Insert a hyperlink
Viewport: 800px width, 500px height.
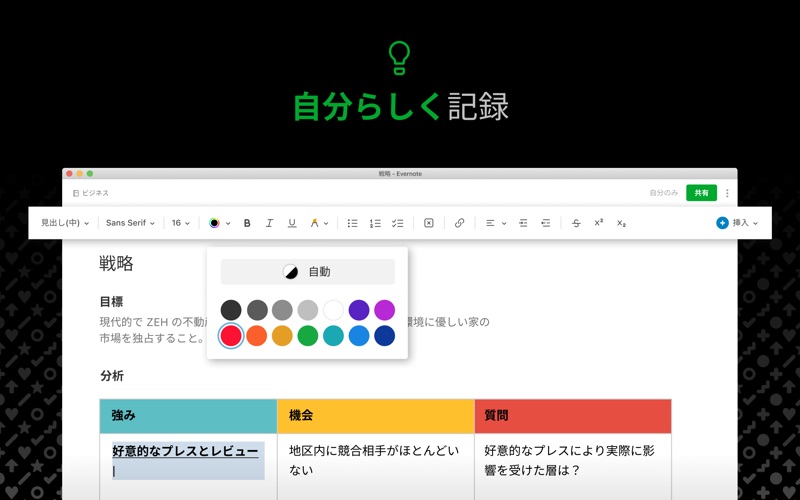pos(459,223)
